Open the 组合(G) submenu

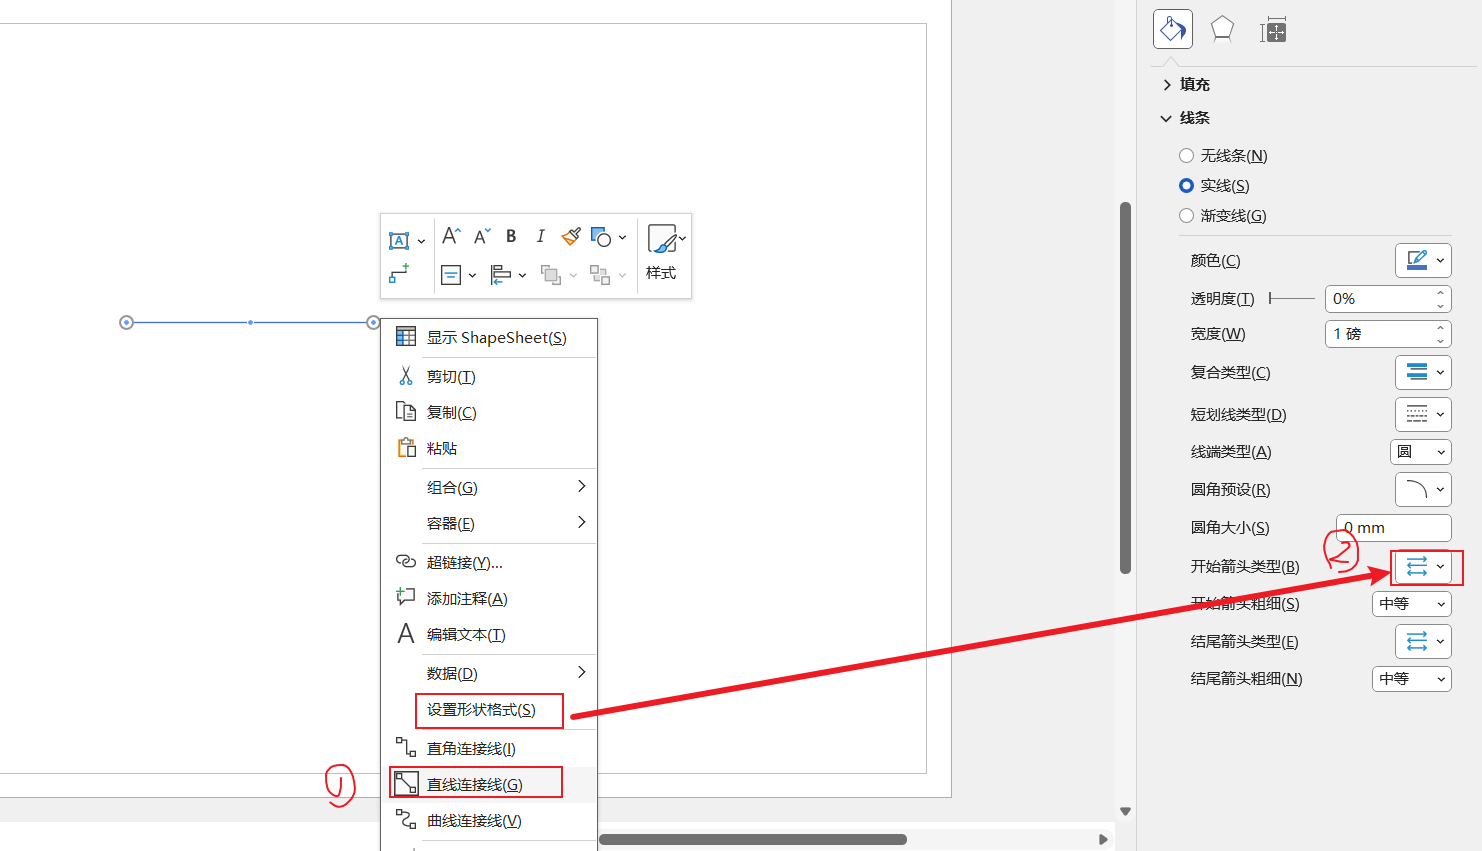(x=489, y=487)
